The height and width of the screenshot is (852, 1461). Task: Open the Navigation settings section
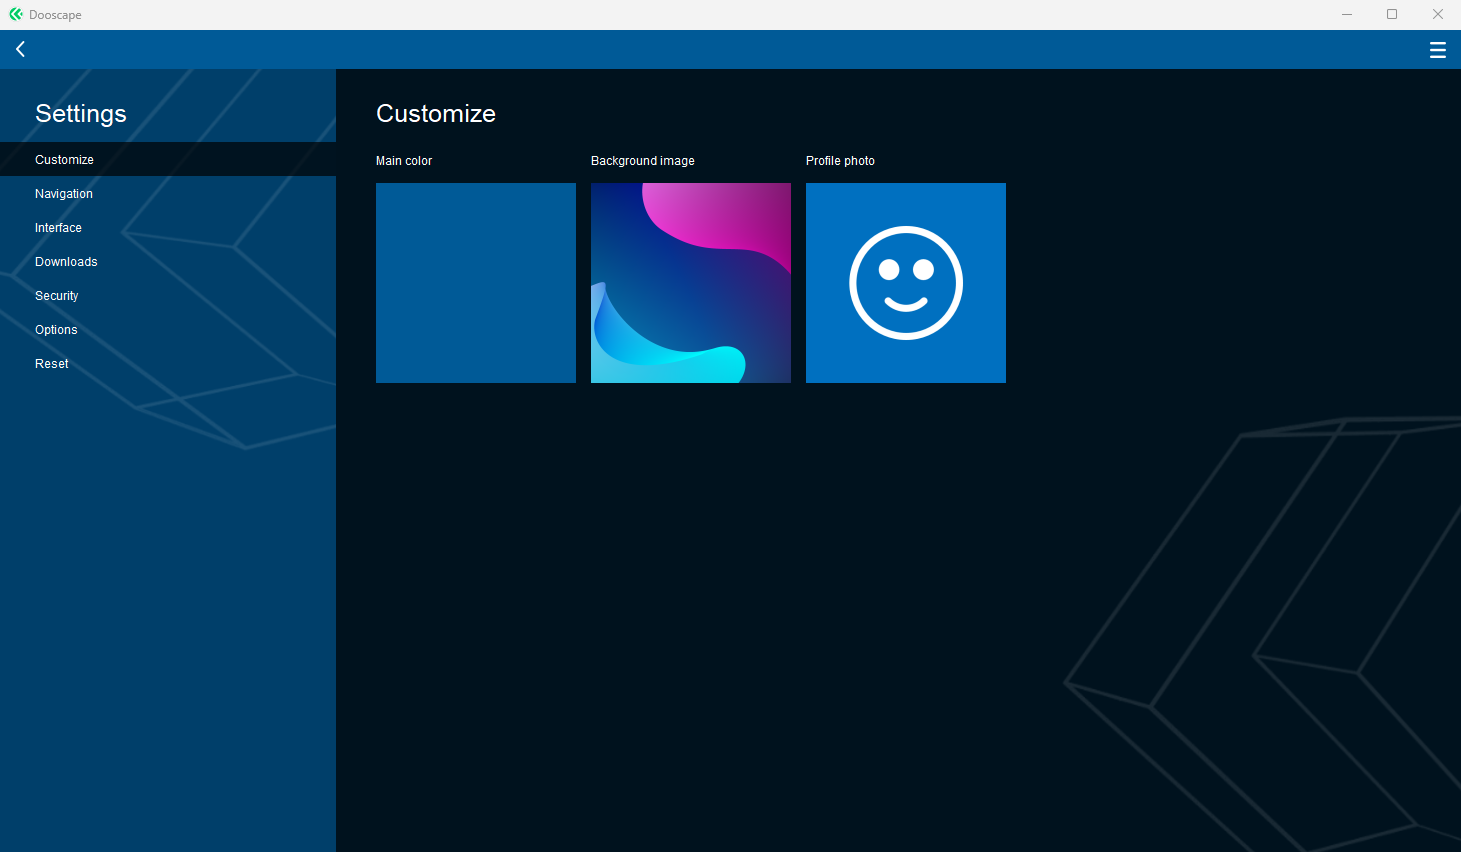(64, 194)
